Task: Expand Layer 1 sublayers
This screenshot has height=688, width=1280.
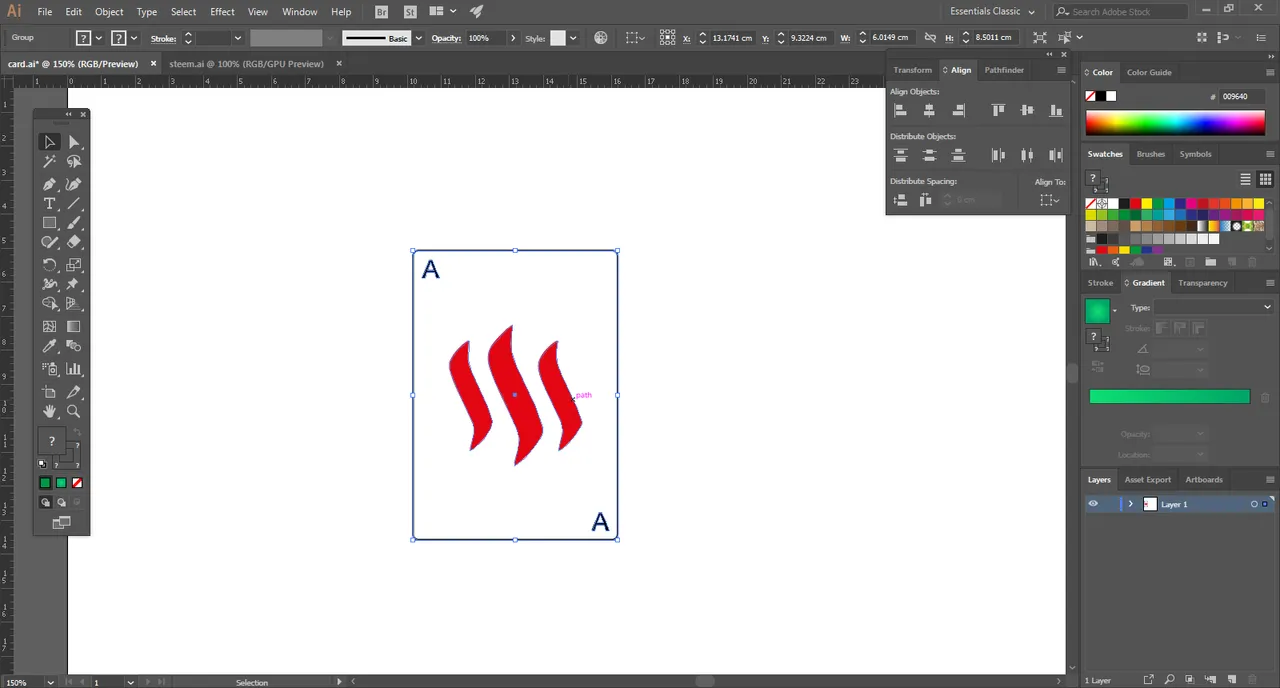Action: pos(1131,504)
